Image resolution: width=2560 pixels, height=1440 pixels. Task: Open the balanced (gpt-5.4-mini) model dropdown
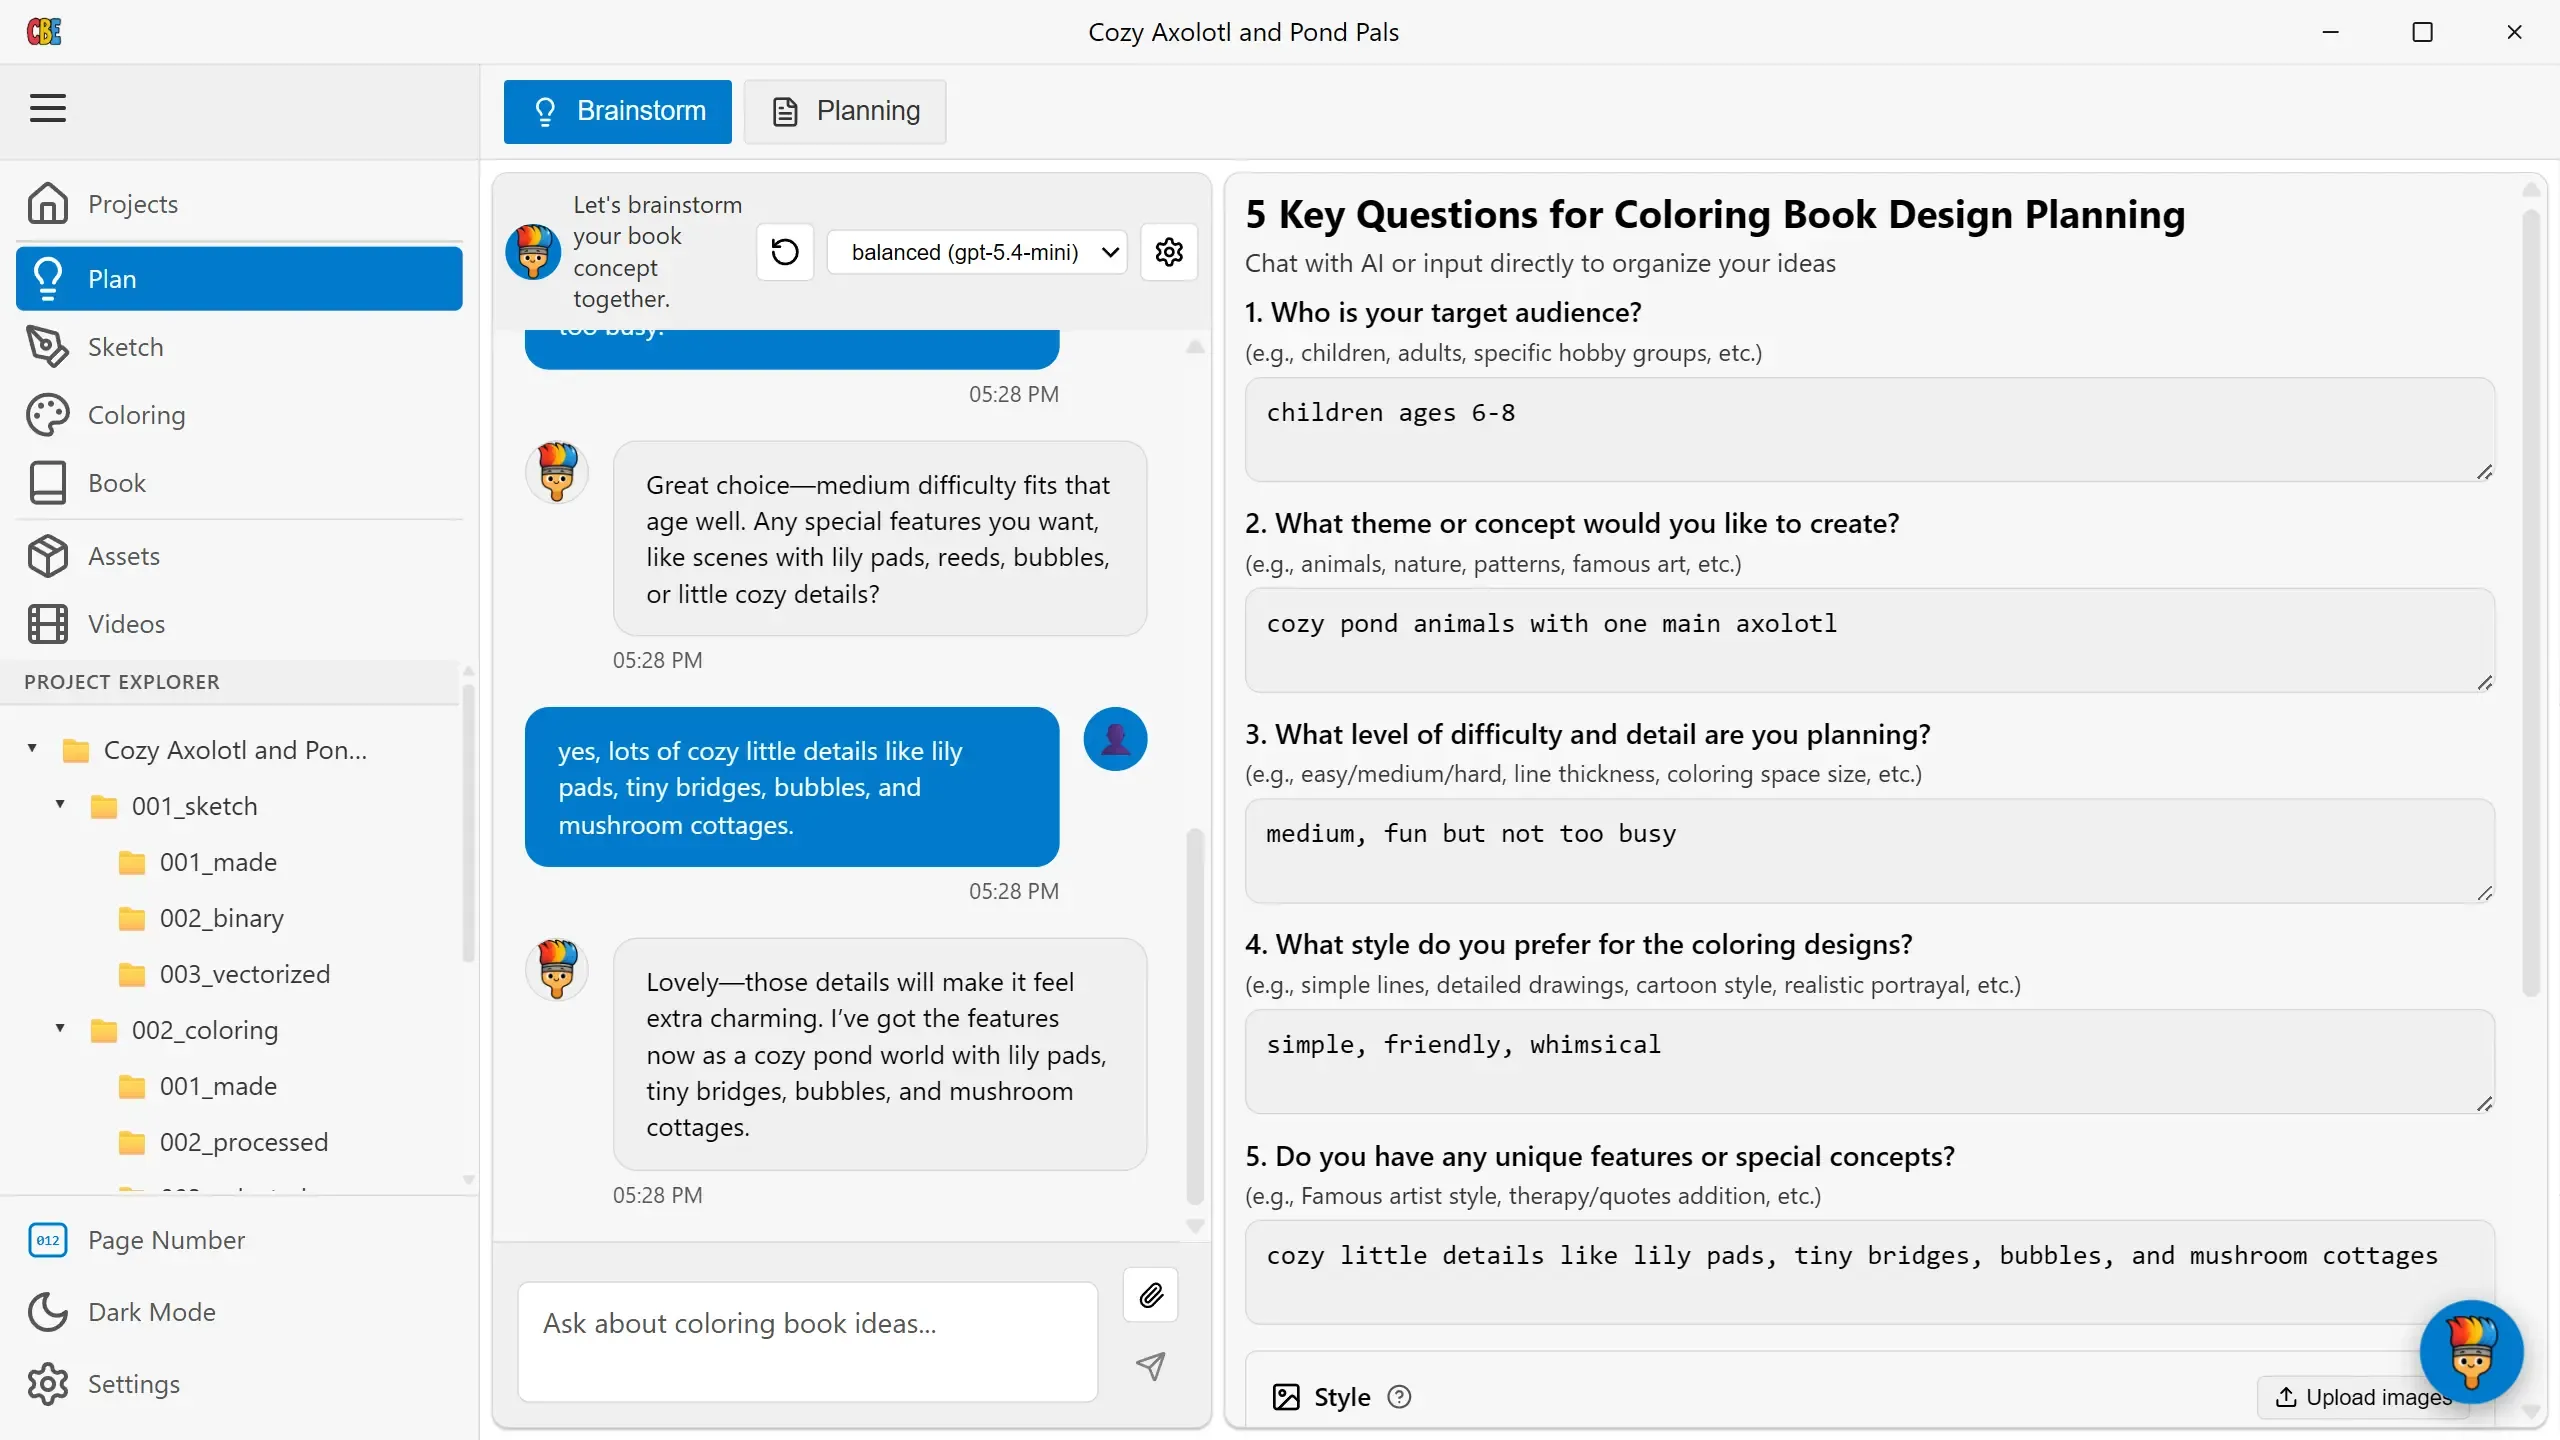(978, 252)
